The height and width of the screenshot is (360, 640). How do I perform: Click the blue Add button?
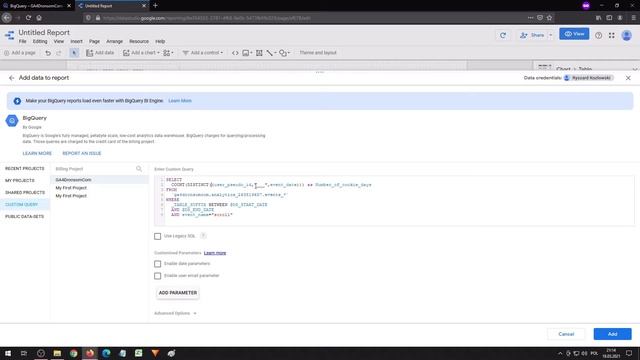pyautogui.click(x=612, y=334)
